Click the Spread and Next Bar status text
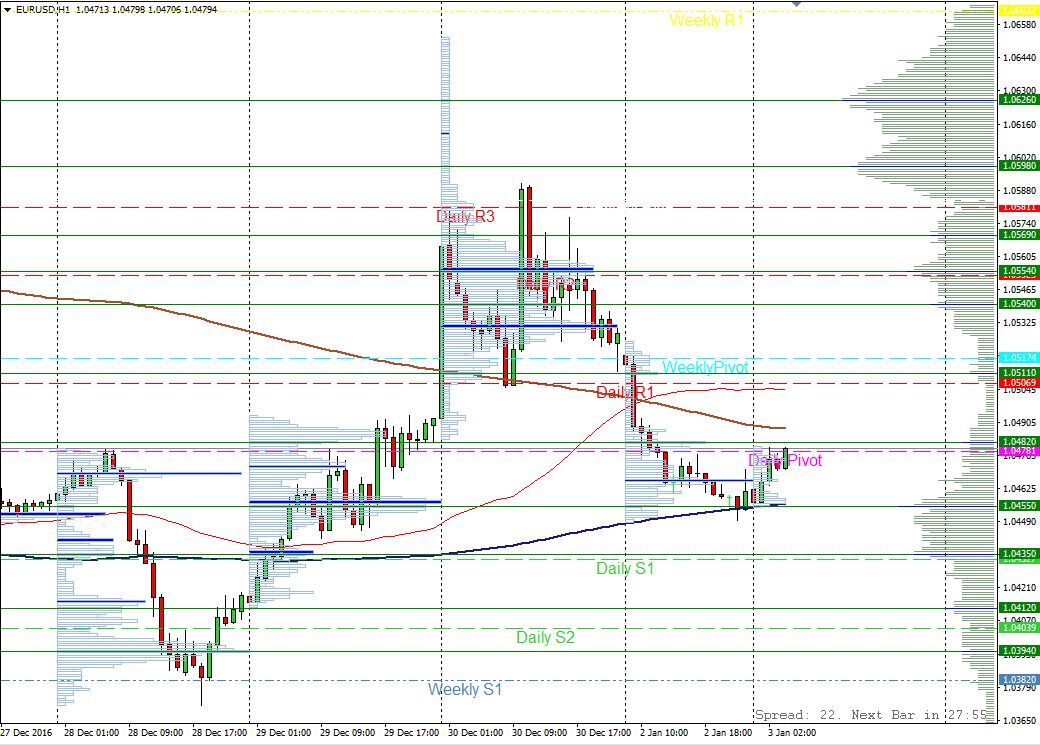Viewport: 1040px width, 745px height. click(871, 714)
